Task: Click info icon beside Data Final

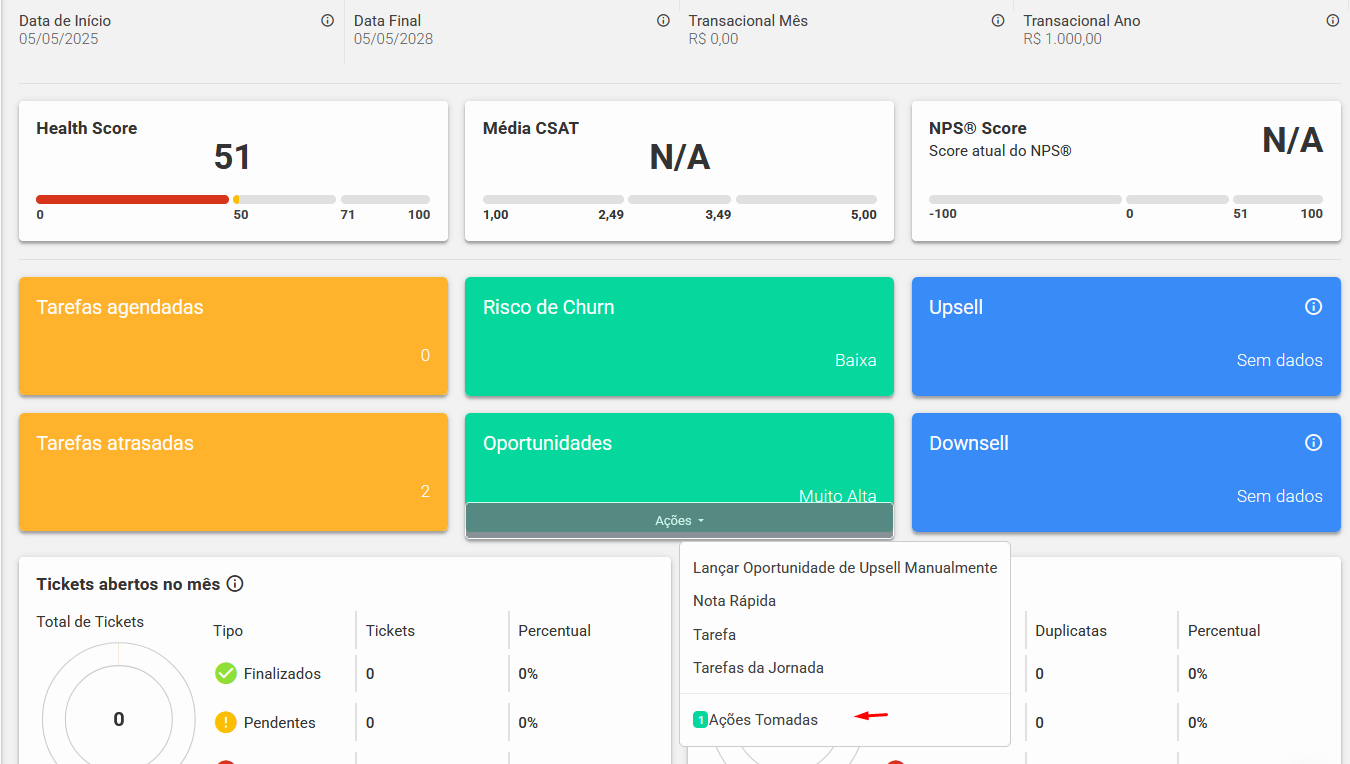Action: tap(663, 21)
